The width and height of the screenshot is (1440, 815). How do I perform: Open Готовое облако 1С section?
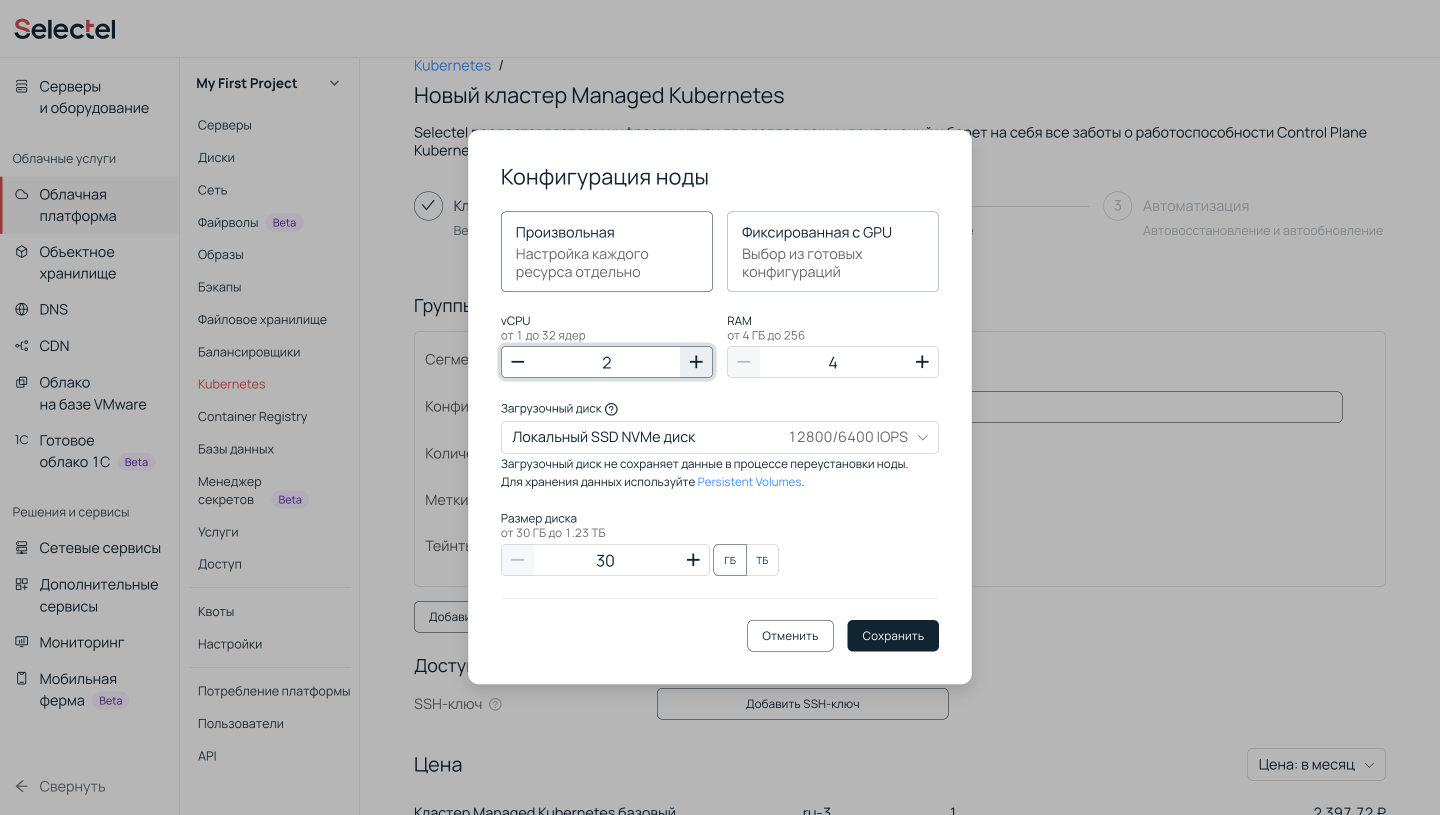point(89,450)
